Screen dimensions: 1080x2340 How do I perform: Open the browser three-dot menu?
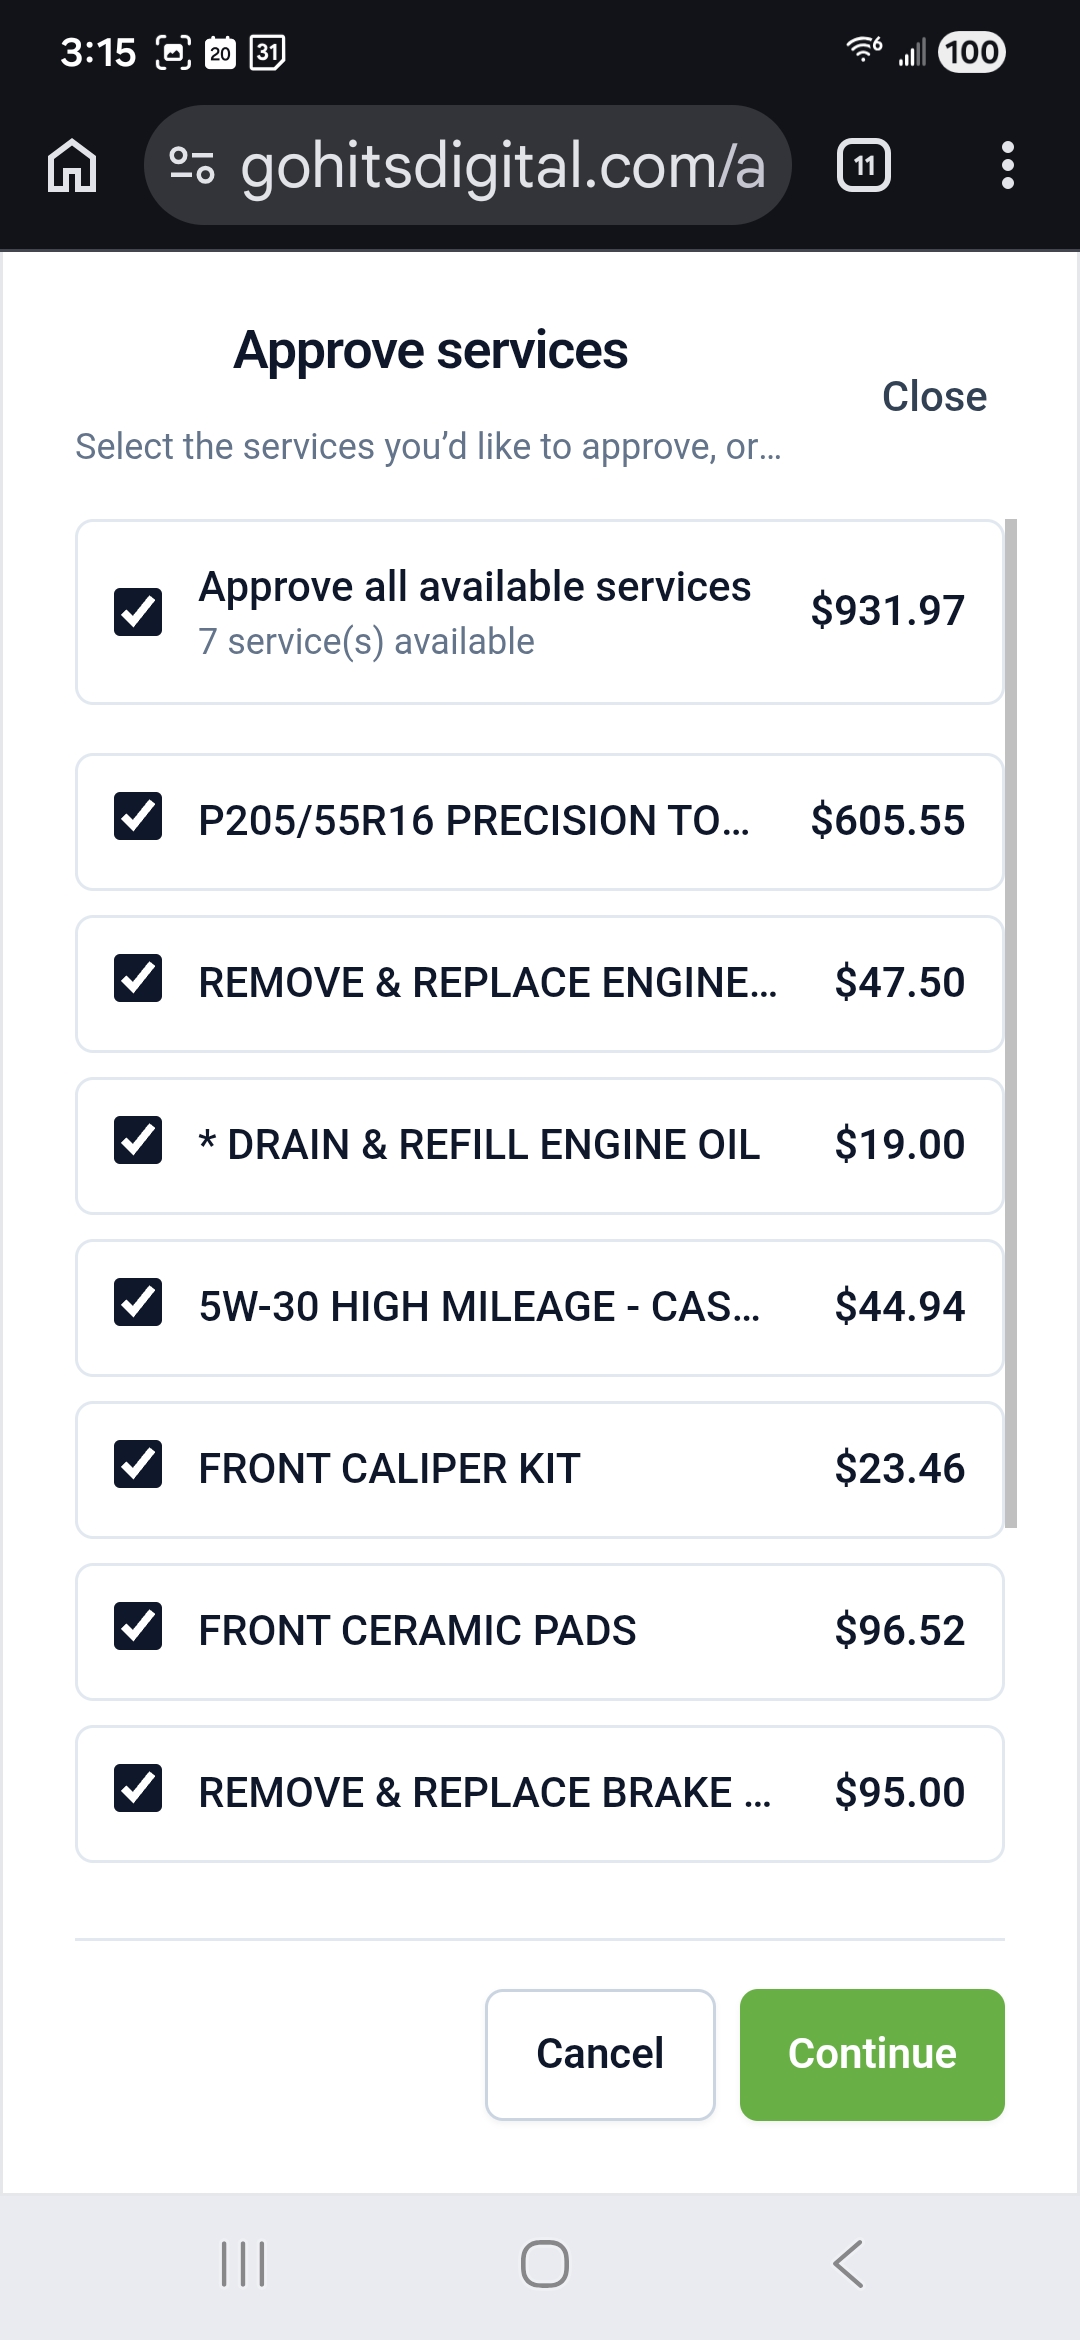click(x=1007, y=165)
